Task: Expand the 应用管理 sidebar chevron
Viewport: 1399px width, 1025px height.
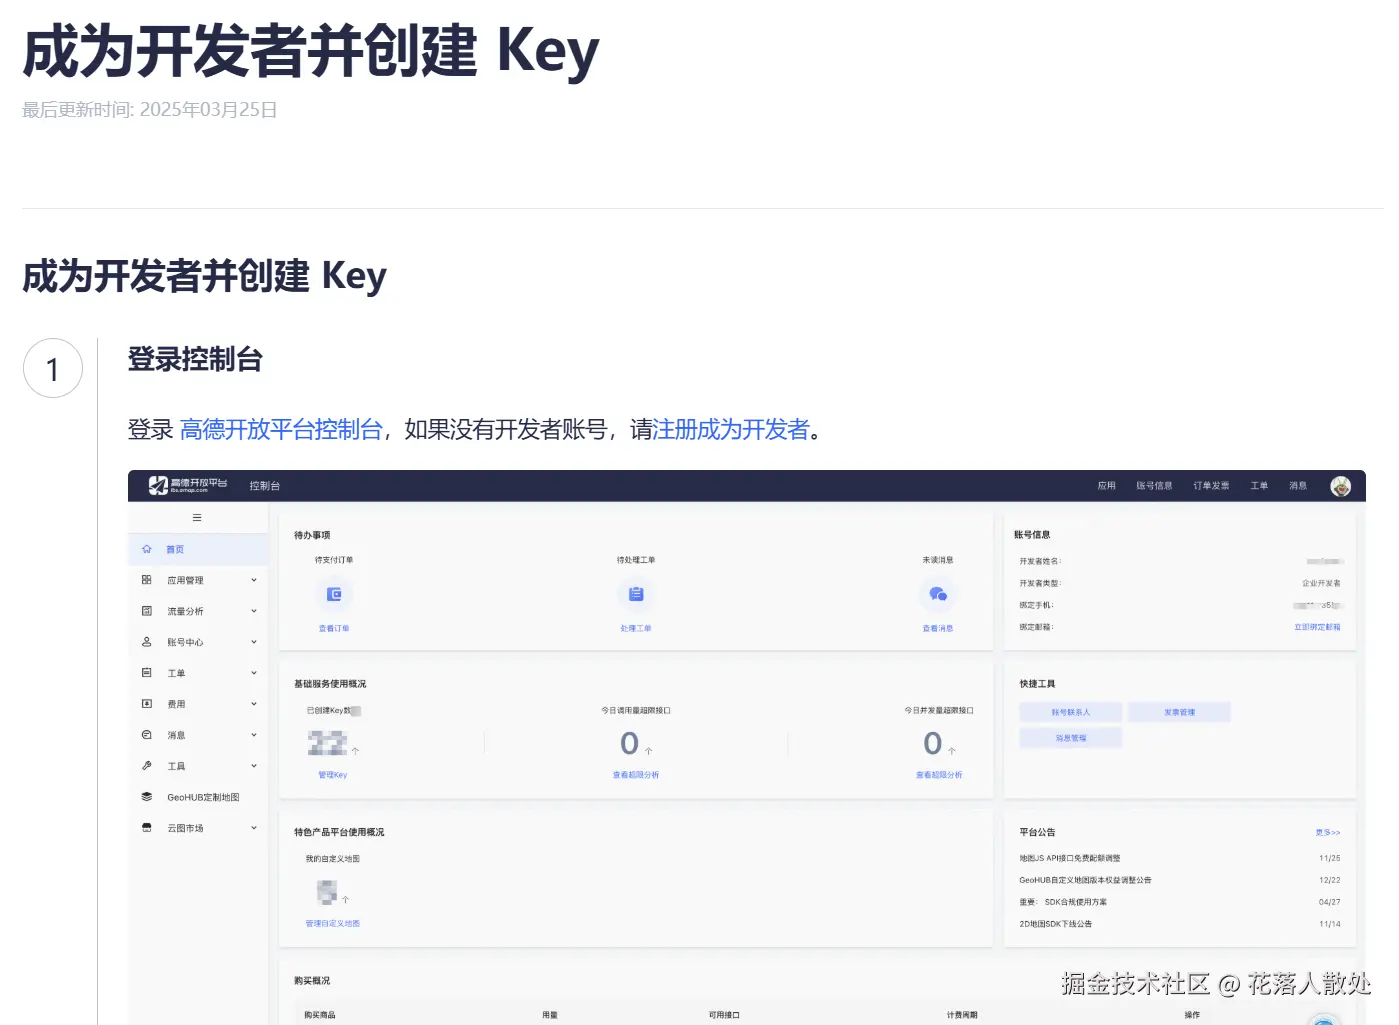Action: (254, 580)
